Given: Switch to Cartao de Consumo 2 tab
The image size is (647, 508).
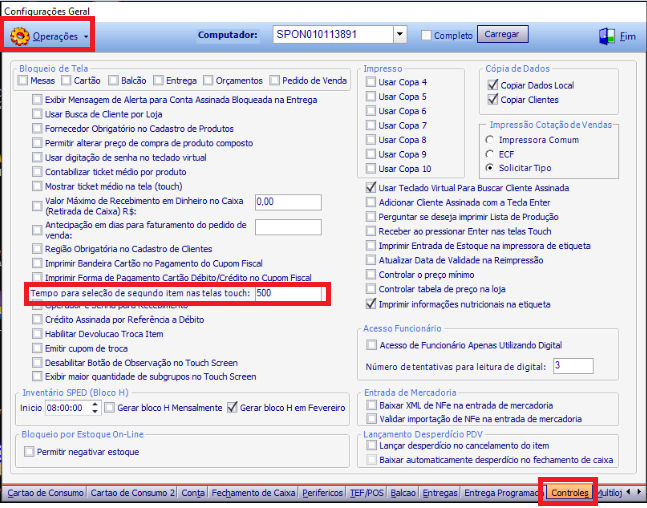Looking at the screenshot, I should (x=132, y=493).
